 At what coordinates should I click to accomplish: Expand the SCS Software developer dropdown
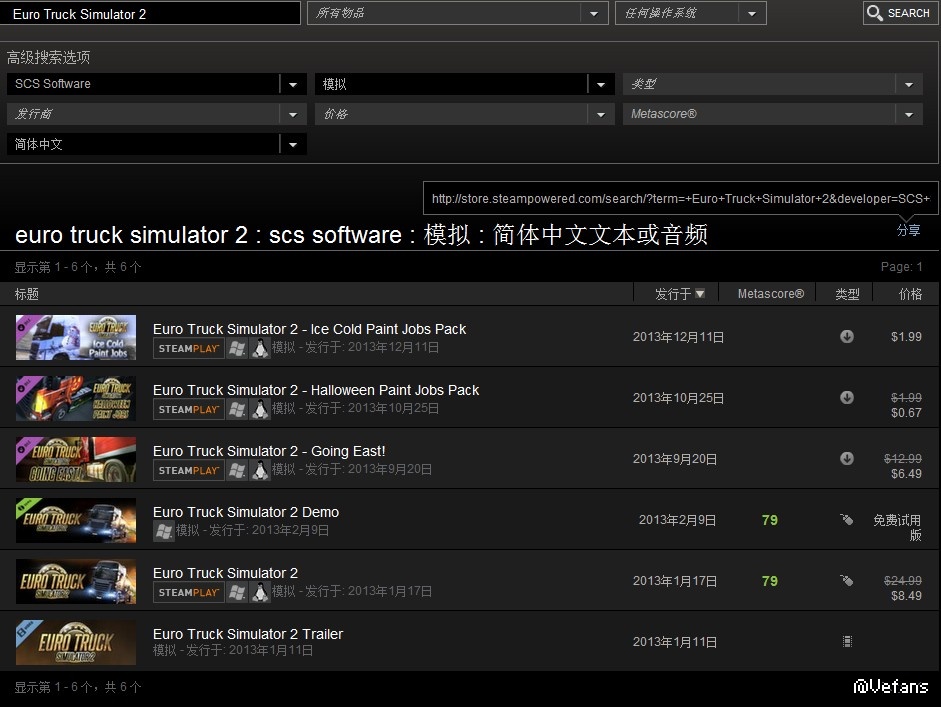point(293,85)
